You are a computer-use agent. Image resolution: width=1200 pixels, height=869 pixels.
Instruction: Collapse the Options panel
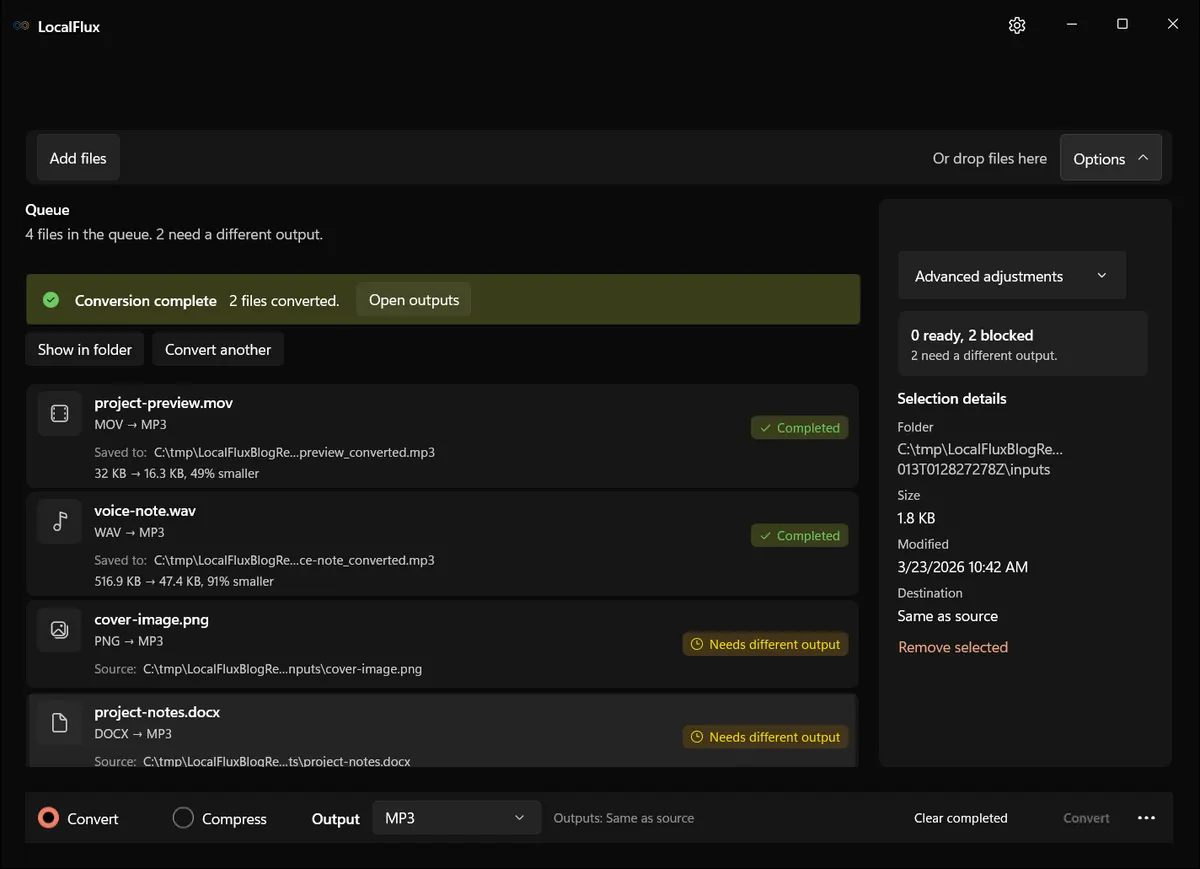click(1110, 158)
